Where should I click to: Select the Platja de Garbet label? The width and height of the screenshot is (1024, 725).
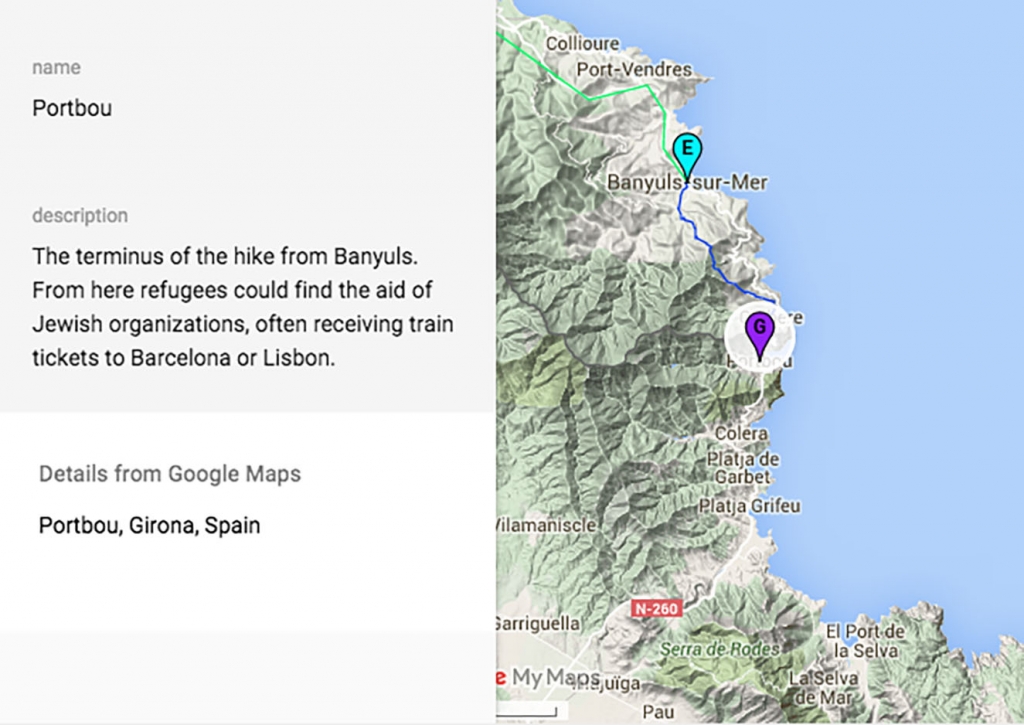(x=742, y=468)
